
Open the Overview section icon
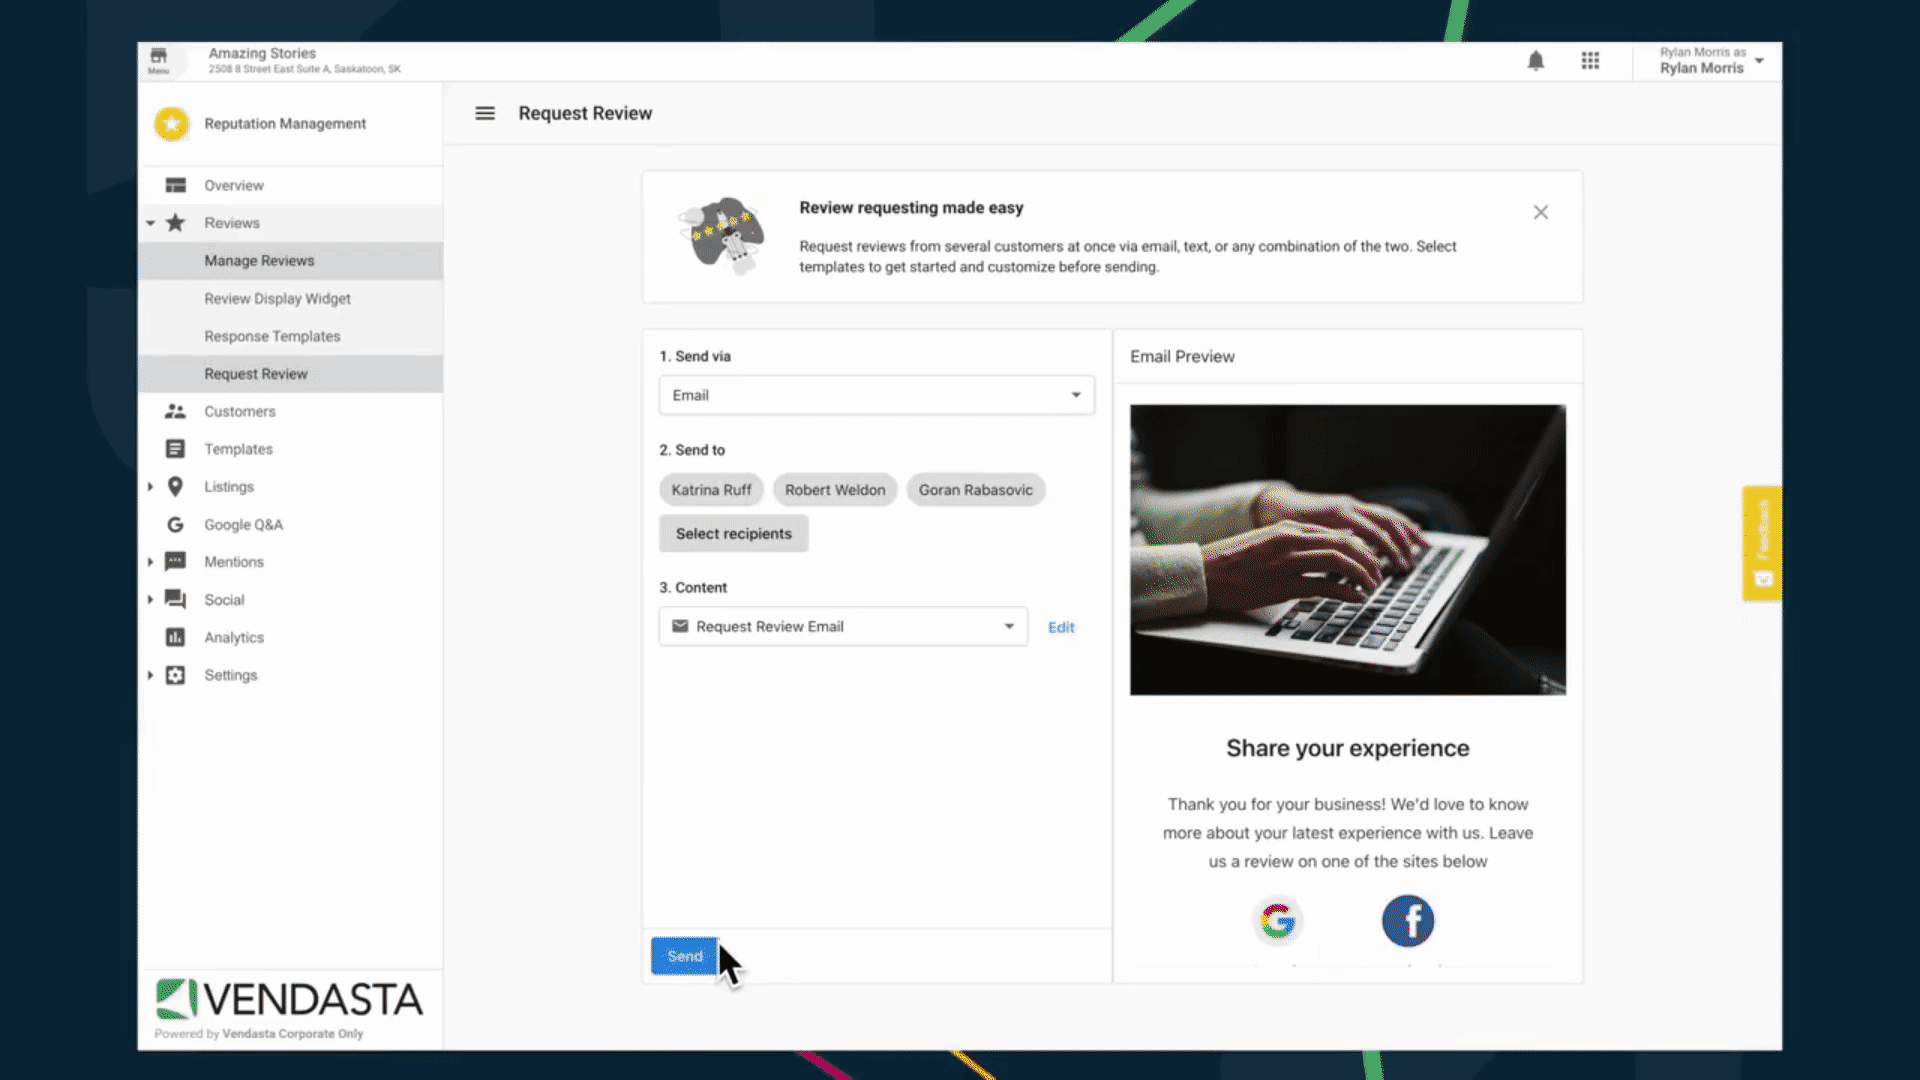pyautogui.click(x=175, y=185)
